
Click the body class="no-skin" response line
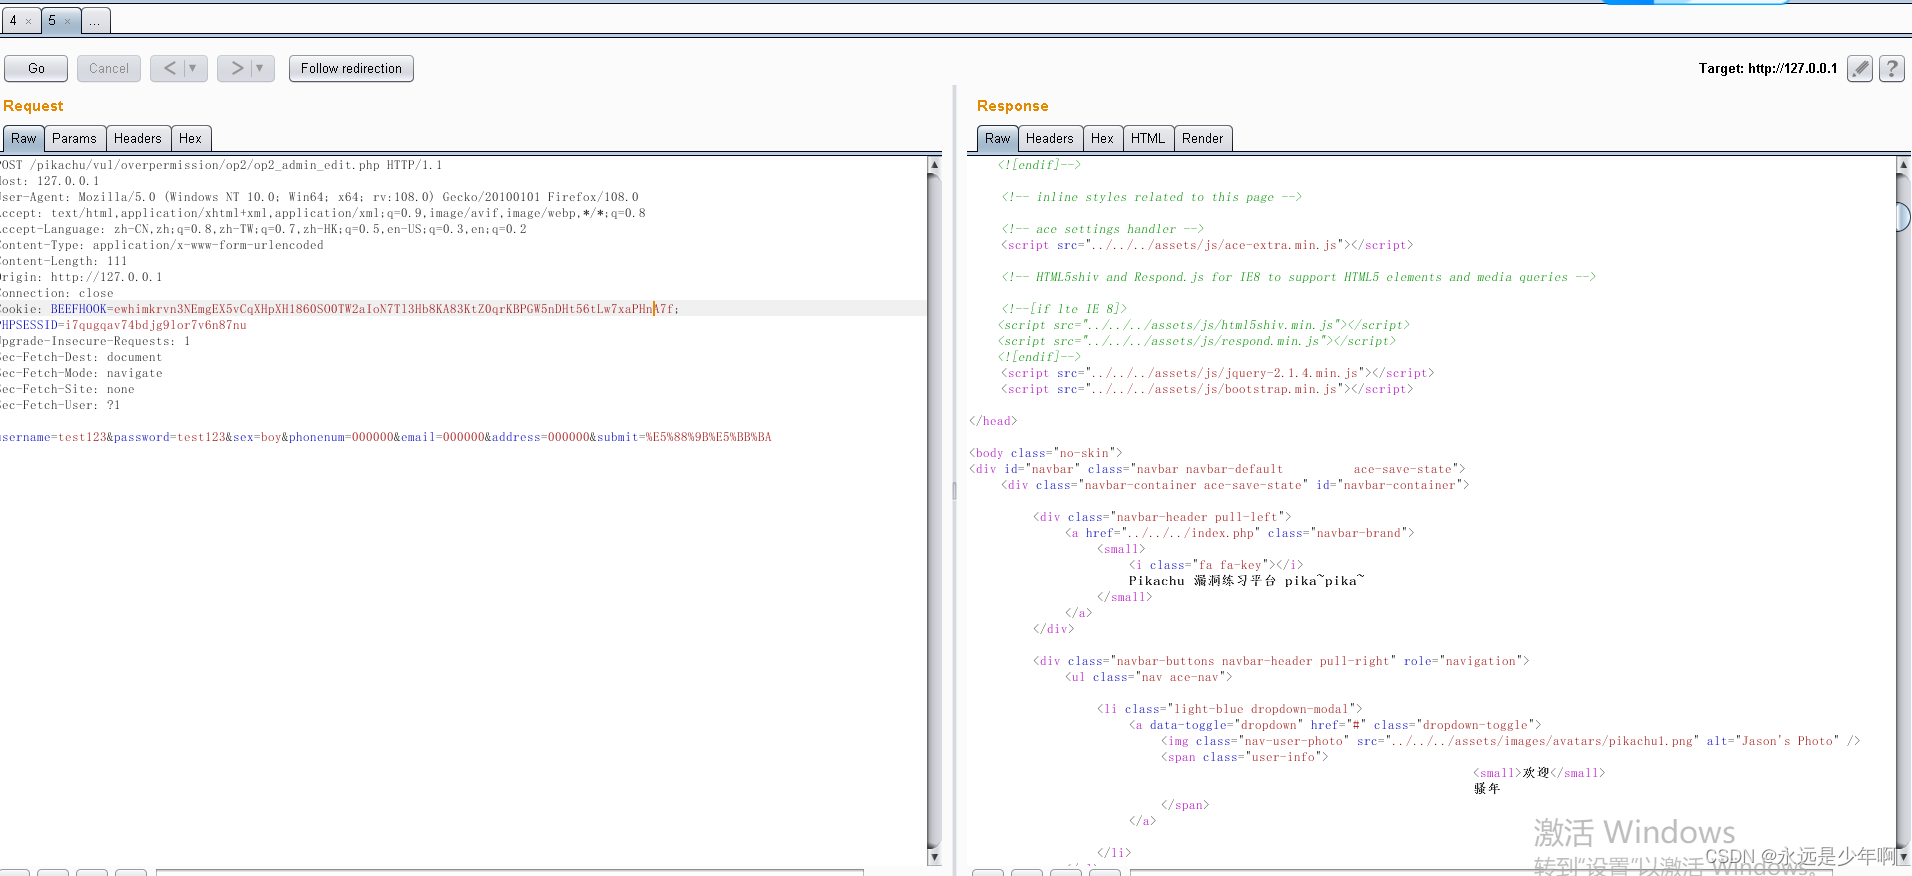1046,453
